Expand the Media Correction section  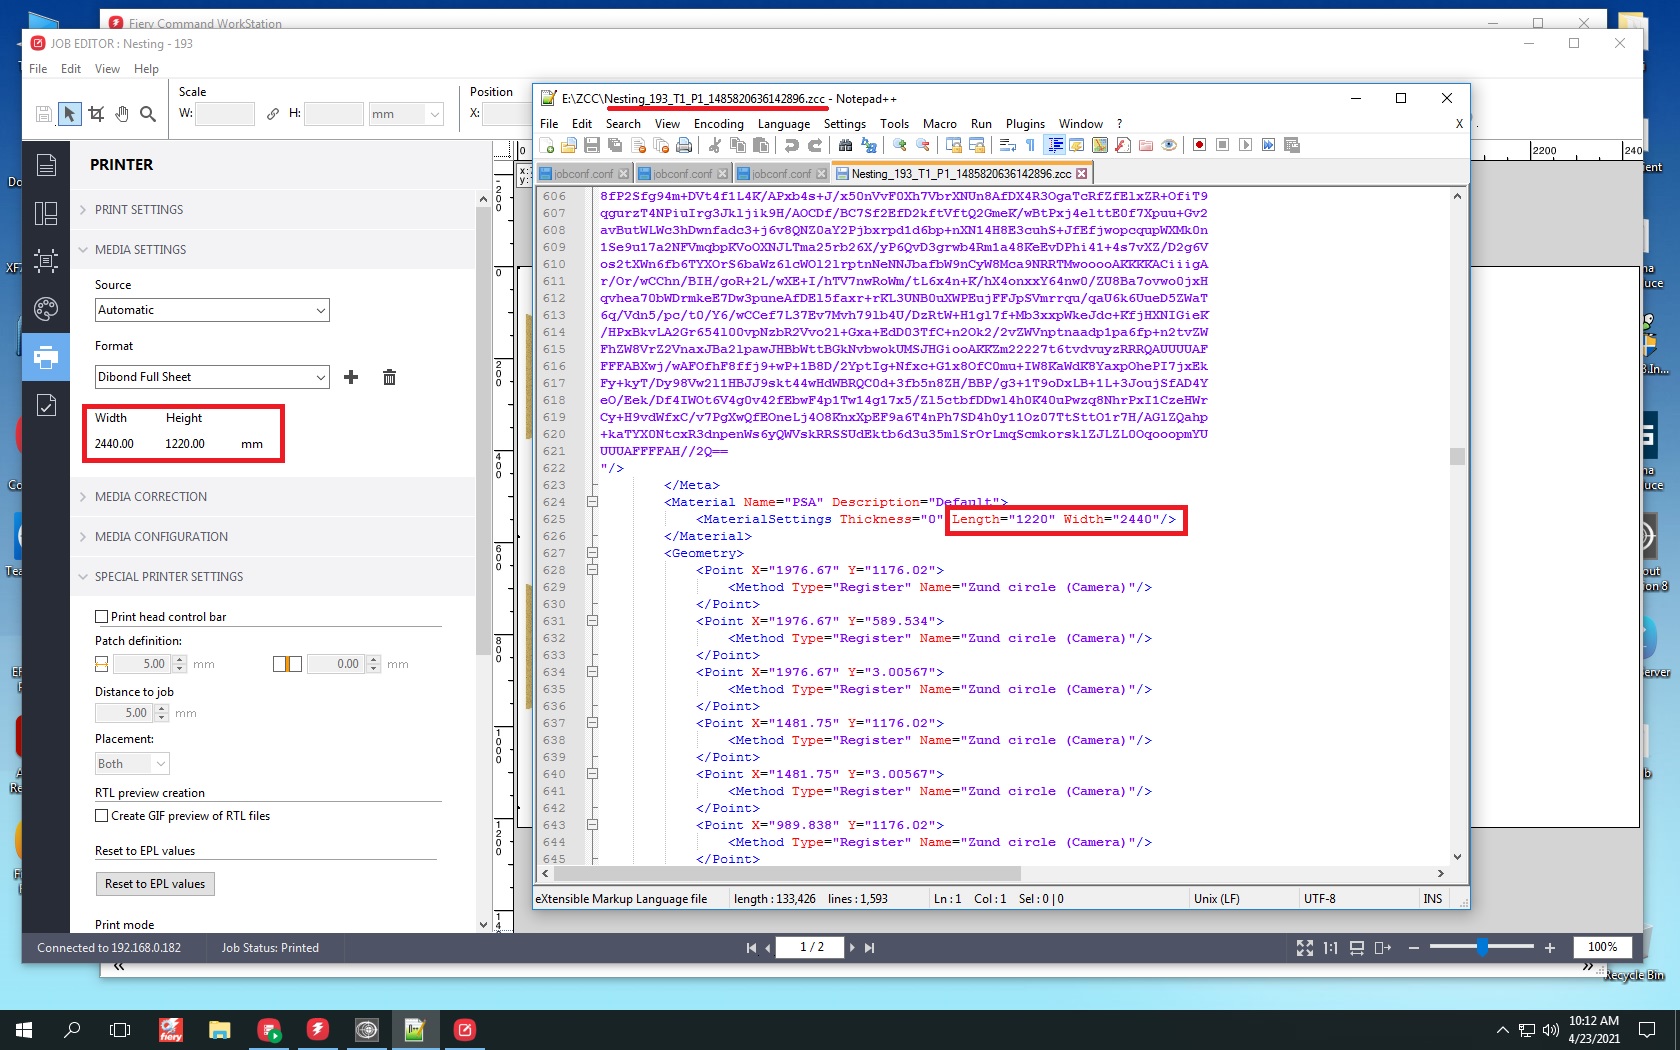tap(151, 497)
